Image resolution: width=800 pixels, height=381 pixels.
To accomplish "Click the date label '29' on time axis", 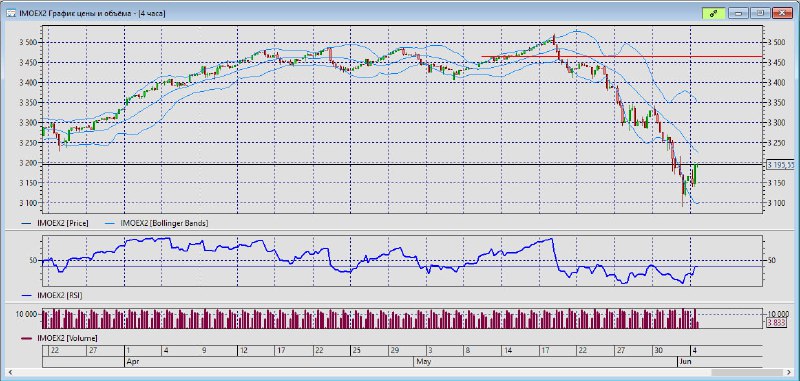I will [x=394, y=350].
